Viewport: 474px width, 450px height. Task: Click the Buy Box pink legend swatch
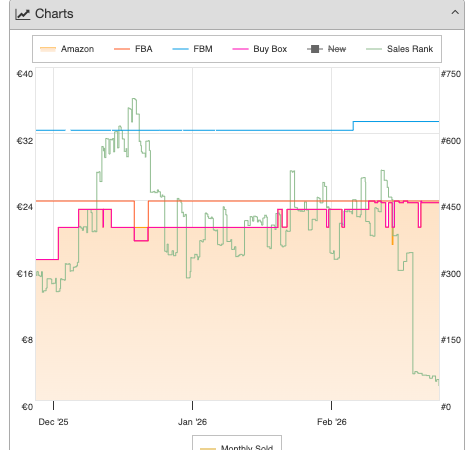pos(240,49)
